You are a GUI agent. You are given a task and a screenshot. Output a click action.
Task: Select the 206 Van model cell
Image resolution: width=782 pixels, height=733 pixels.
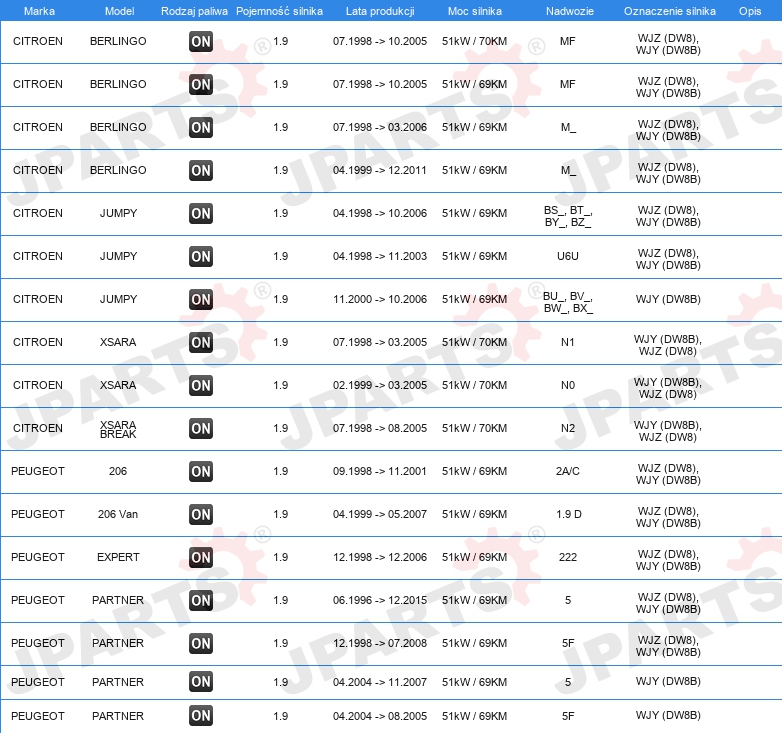pos(118,514)
